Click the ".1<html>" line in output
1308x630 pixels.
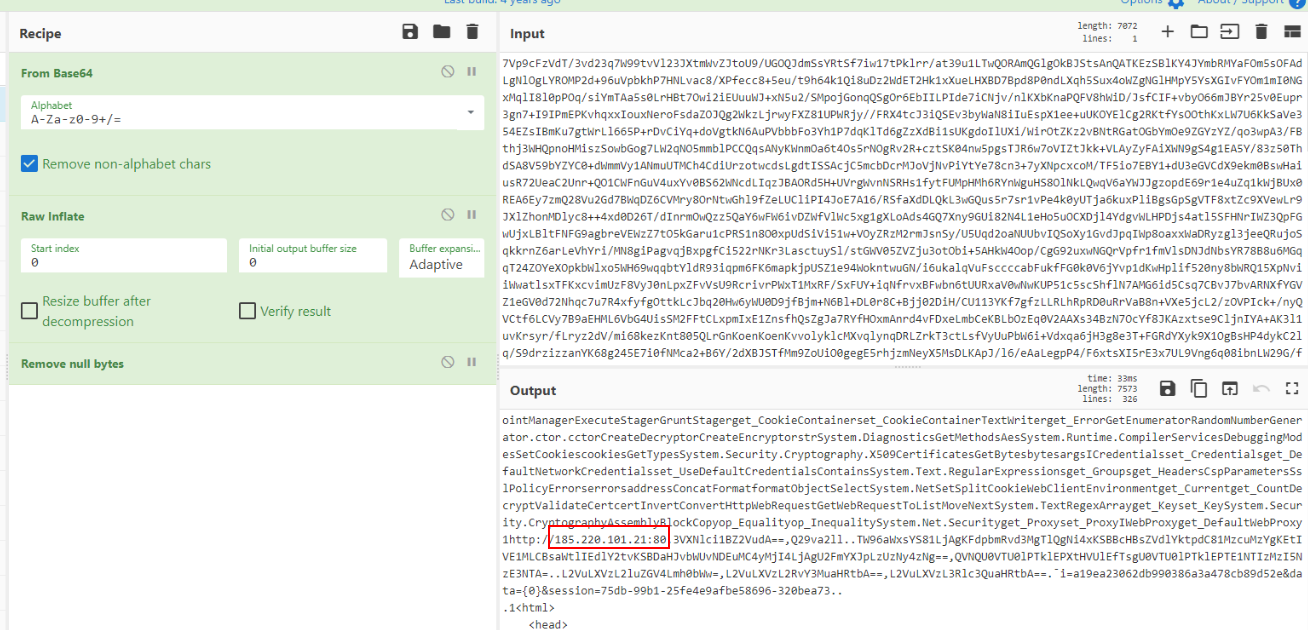527,607
